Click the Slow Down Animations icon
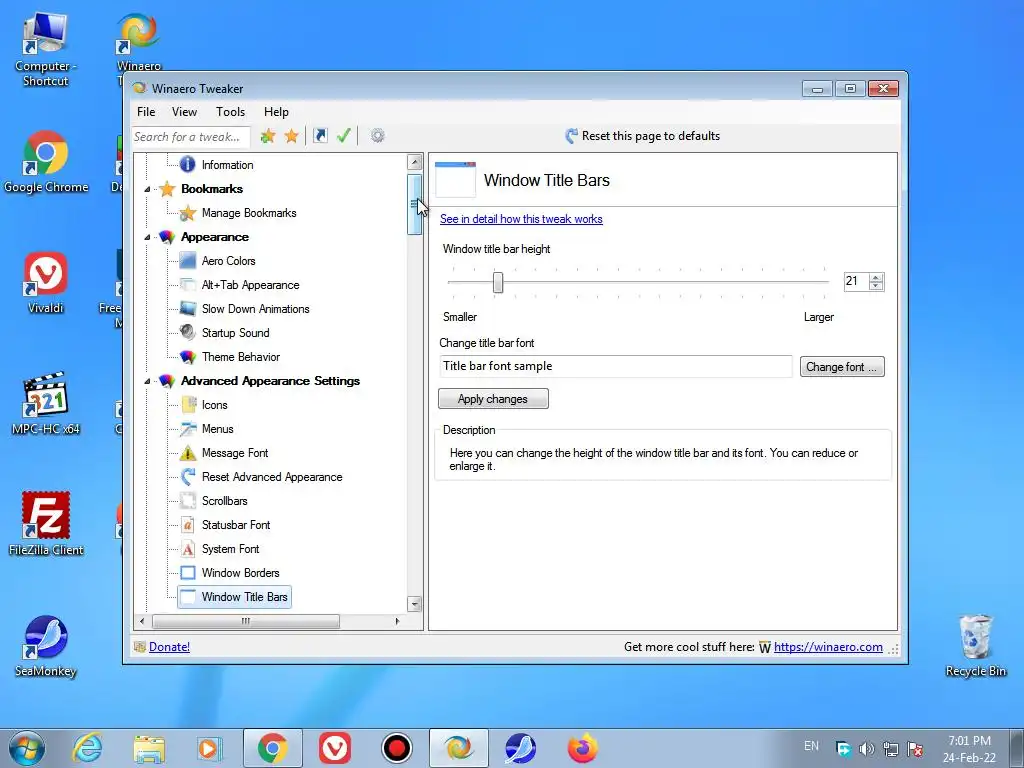Screen dimensions: 1024x768 coord(187,309)
